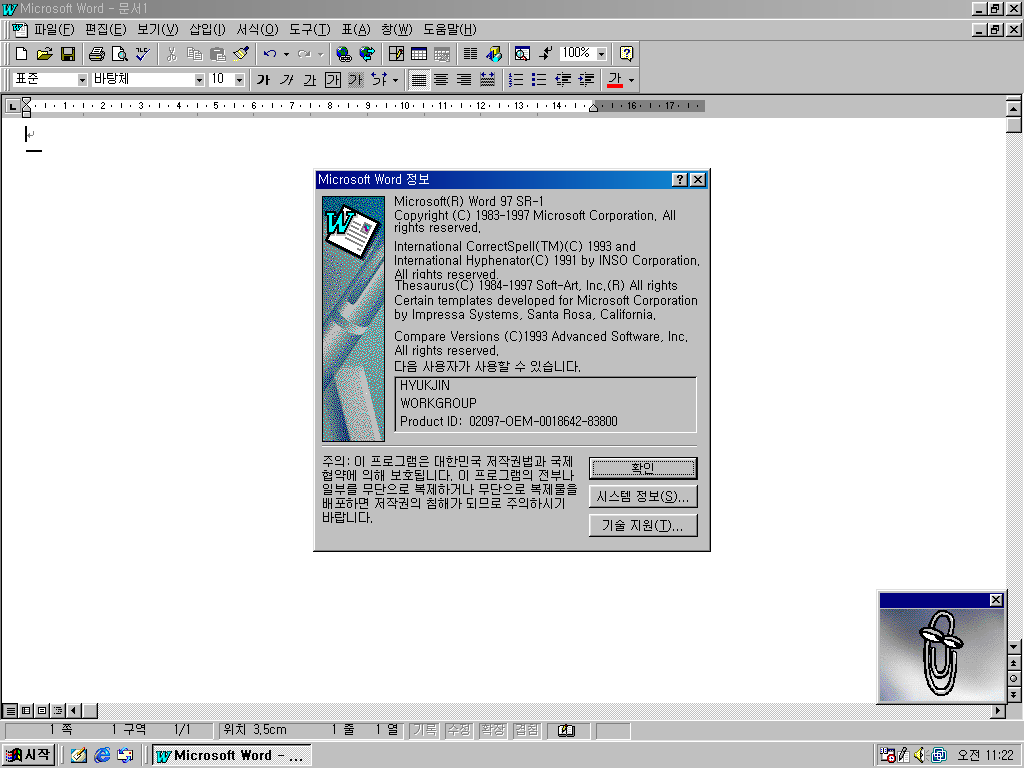Open the 서식(O) menu
The height and width of the screenshot is (768, 1024).
click(x=257, y=29)
